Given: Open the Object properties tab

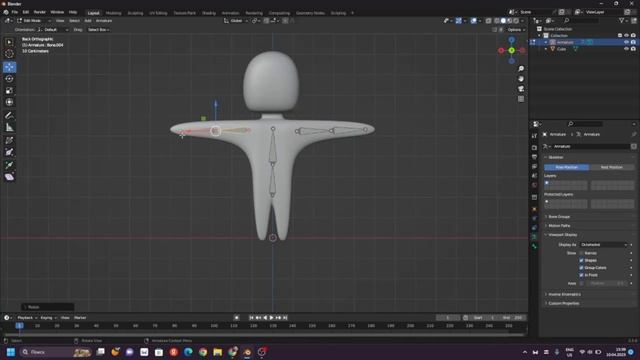Looking at the screenshot, I should (534, 209).
